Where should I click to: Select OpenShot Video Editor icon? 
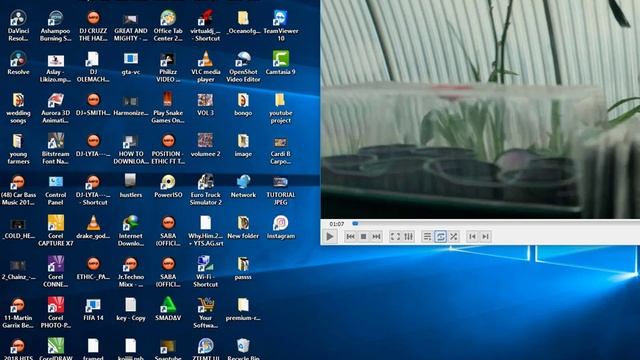(243, 67)
